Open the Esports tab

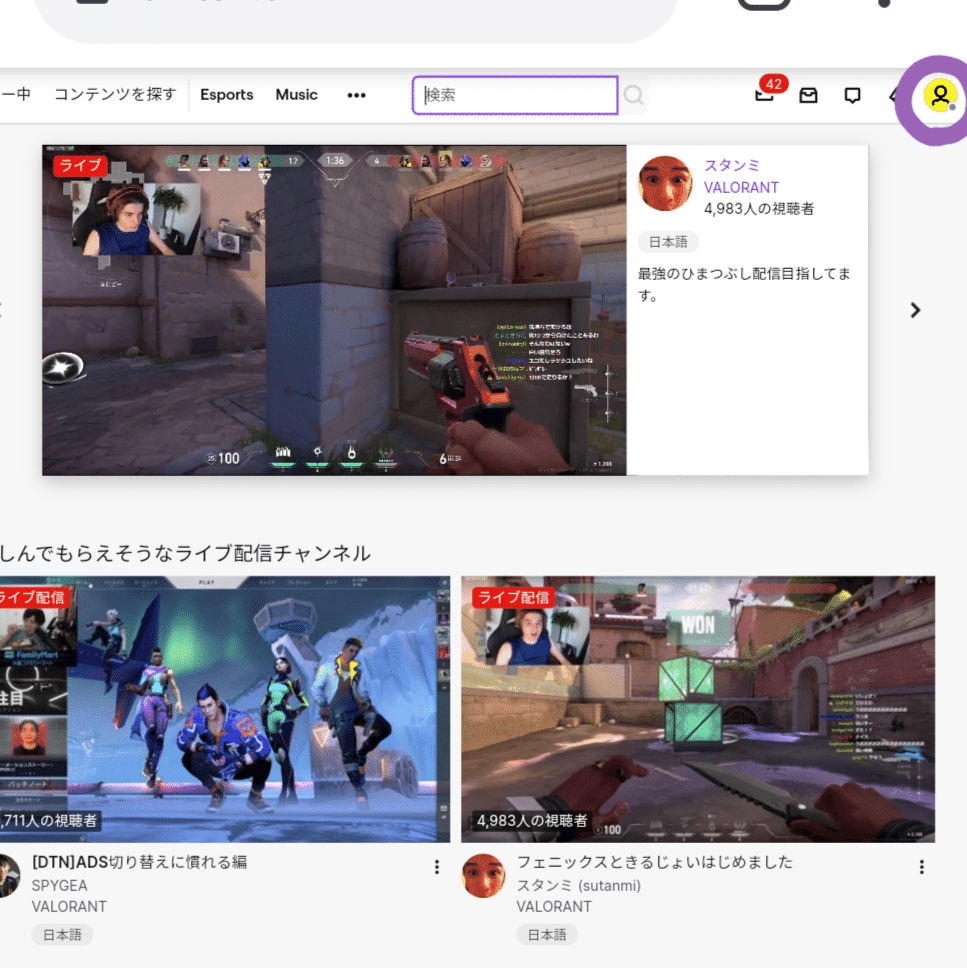[x=227, y=94]
